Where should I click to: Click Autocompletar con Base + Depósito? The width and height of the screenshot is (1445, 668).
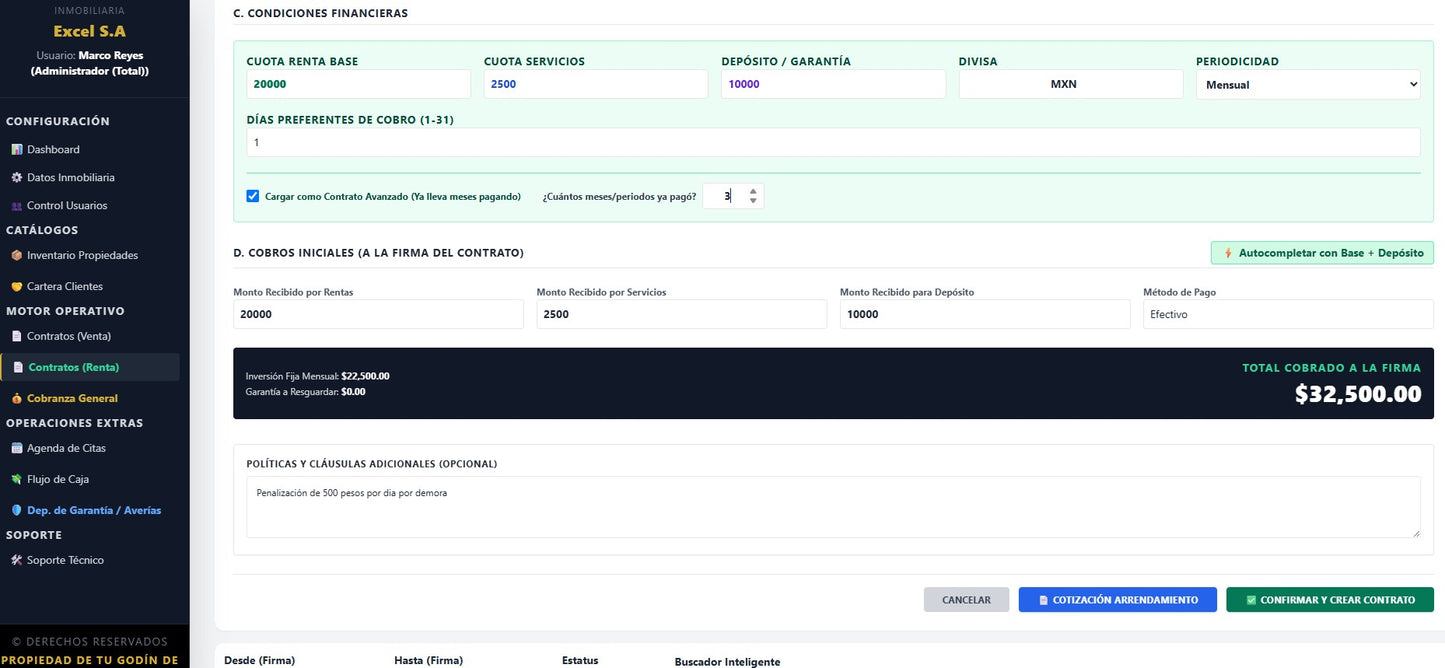1322,253
